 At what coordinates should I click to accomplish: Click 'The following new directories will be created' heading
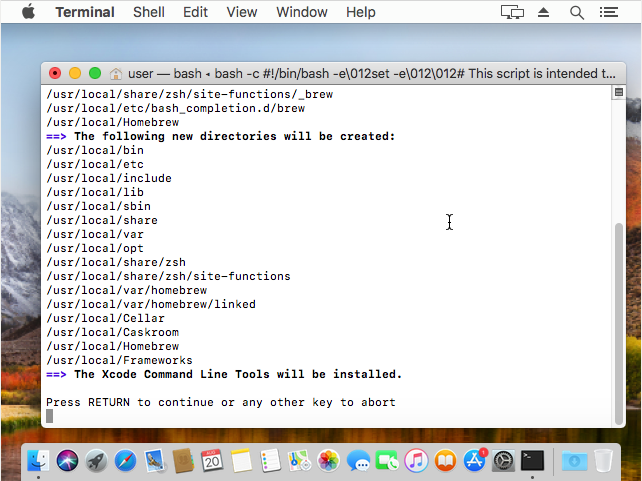tap(234, 136)
